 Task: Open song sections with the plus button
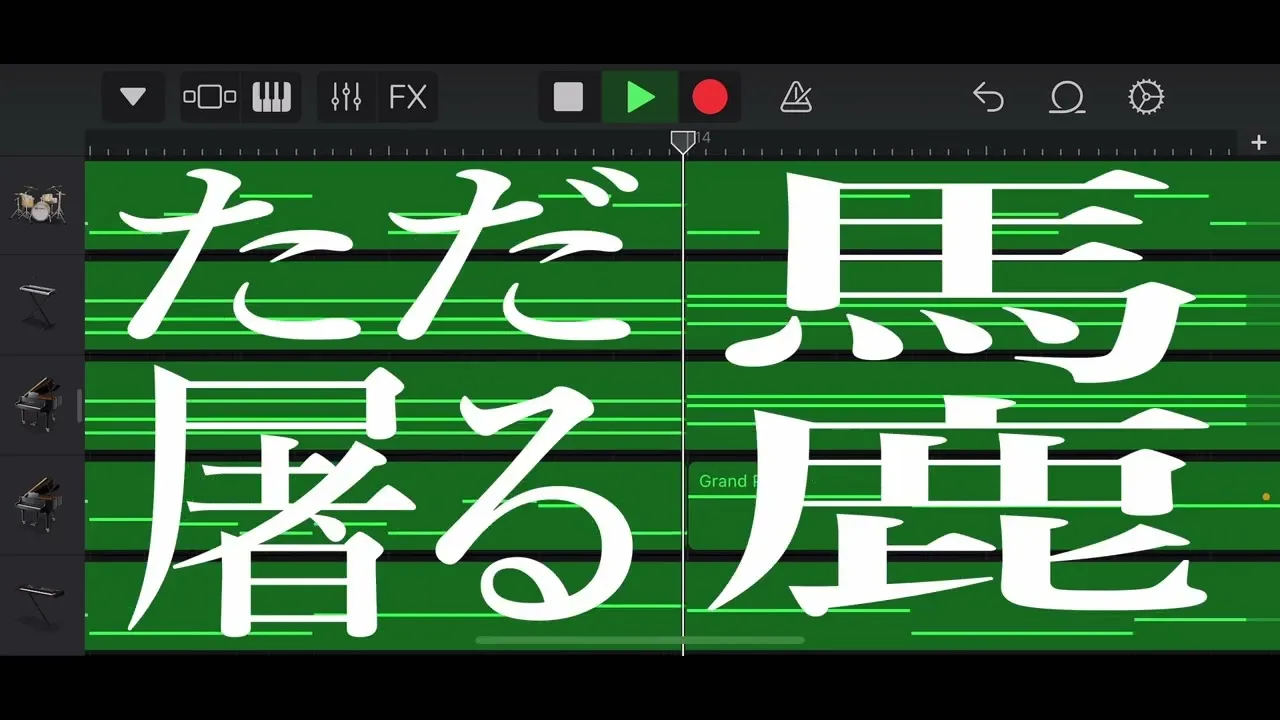pyautogui.click(x=1259, y=143)
